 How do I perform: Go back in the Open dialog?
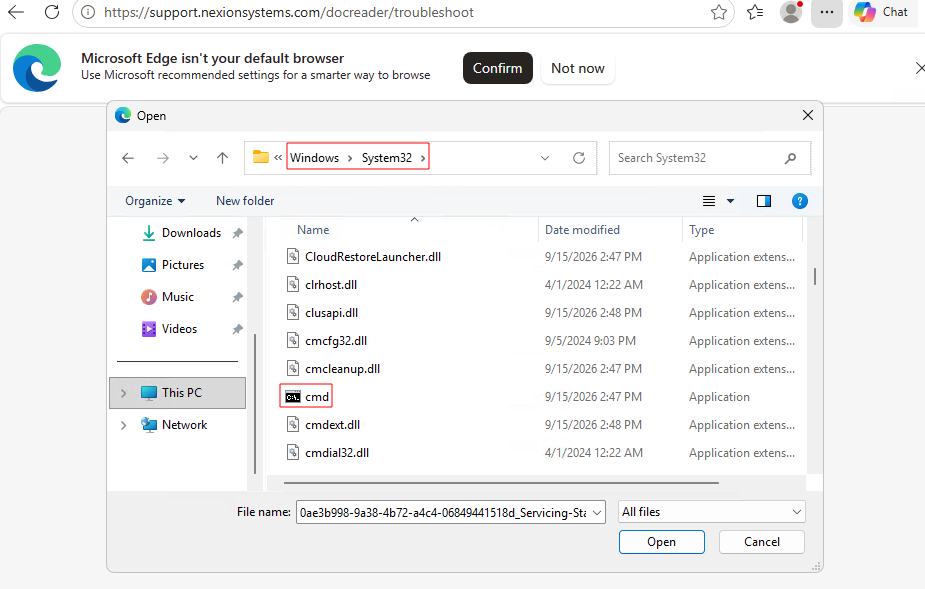128,158
